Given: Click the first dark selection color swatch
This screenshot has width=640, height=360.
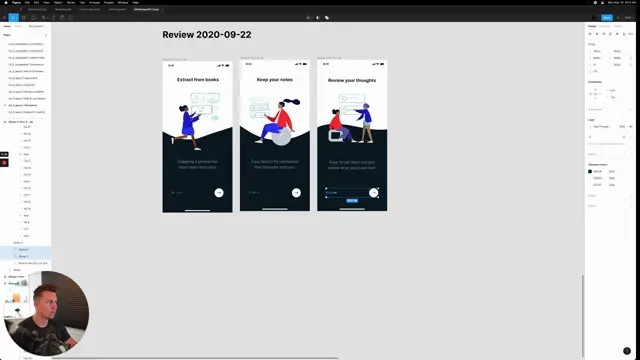Looking at the screenshot, I should (590, 171).
